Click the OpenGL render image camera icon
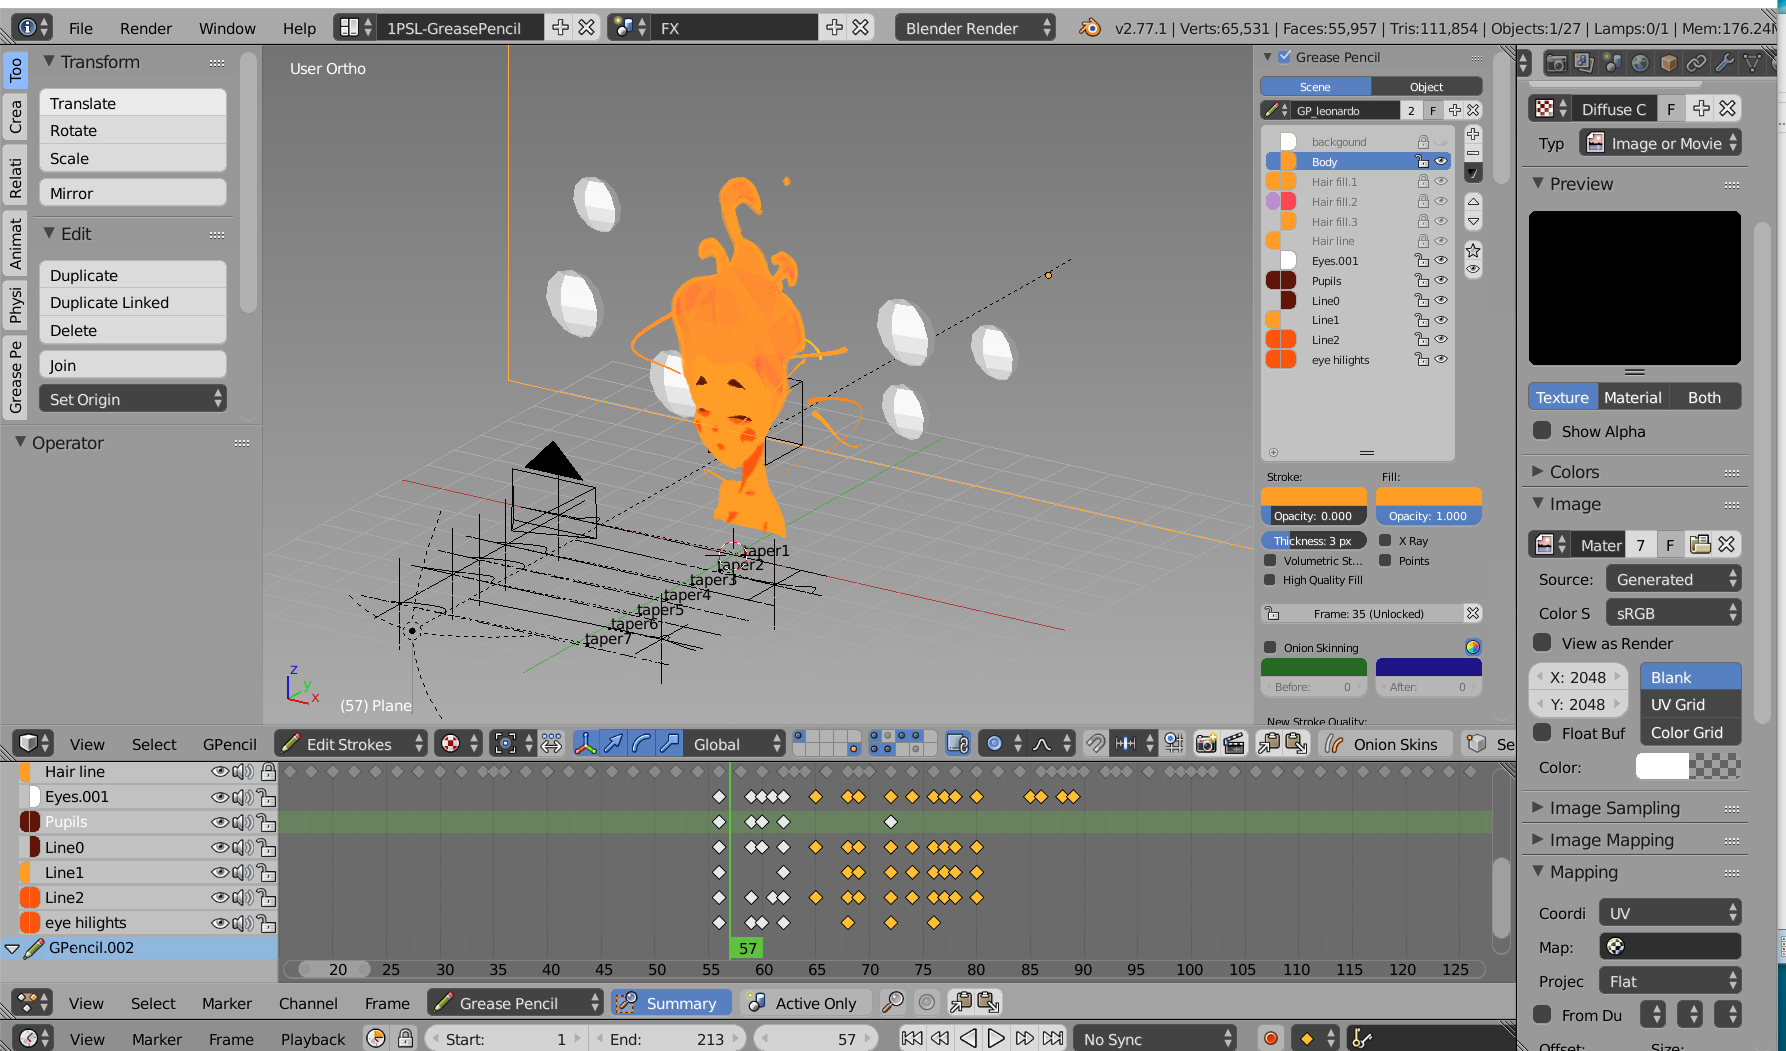 (x=1206, y=743)
